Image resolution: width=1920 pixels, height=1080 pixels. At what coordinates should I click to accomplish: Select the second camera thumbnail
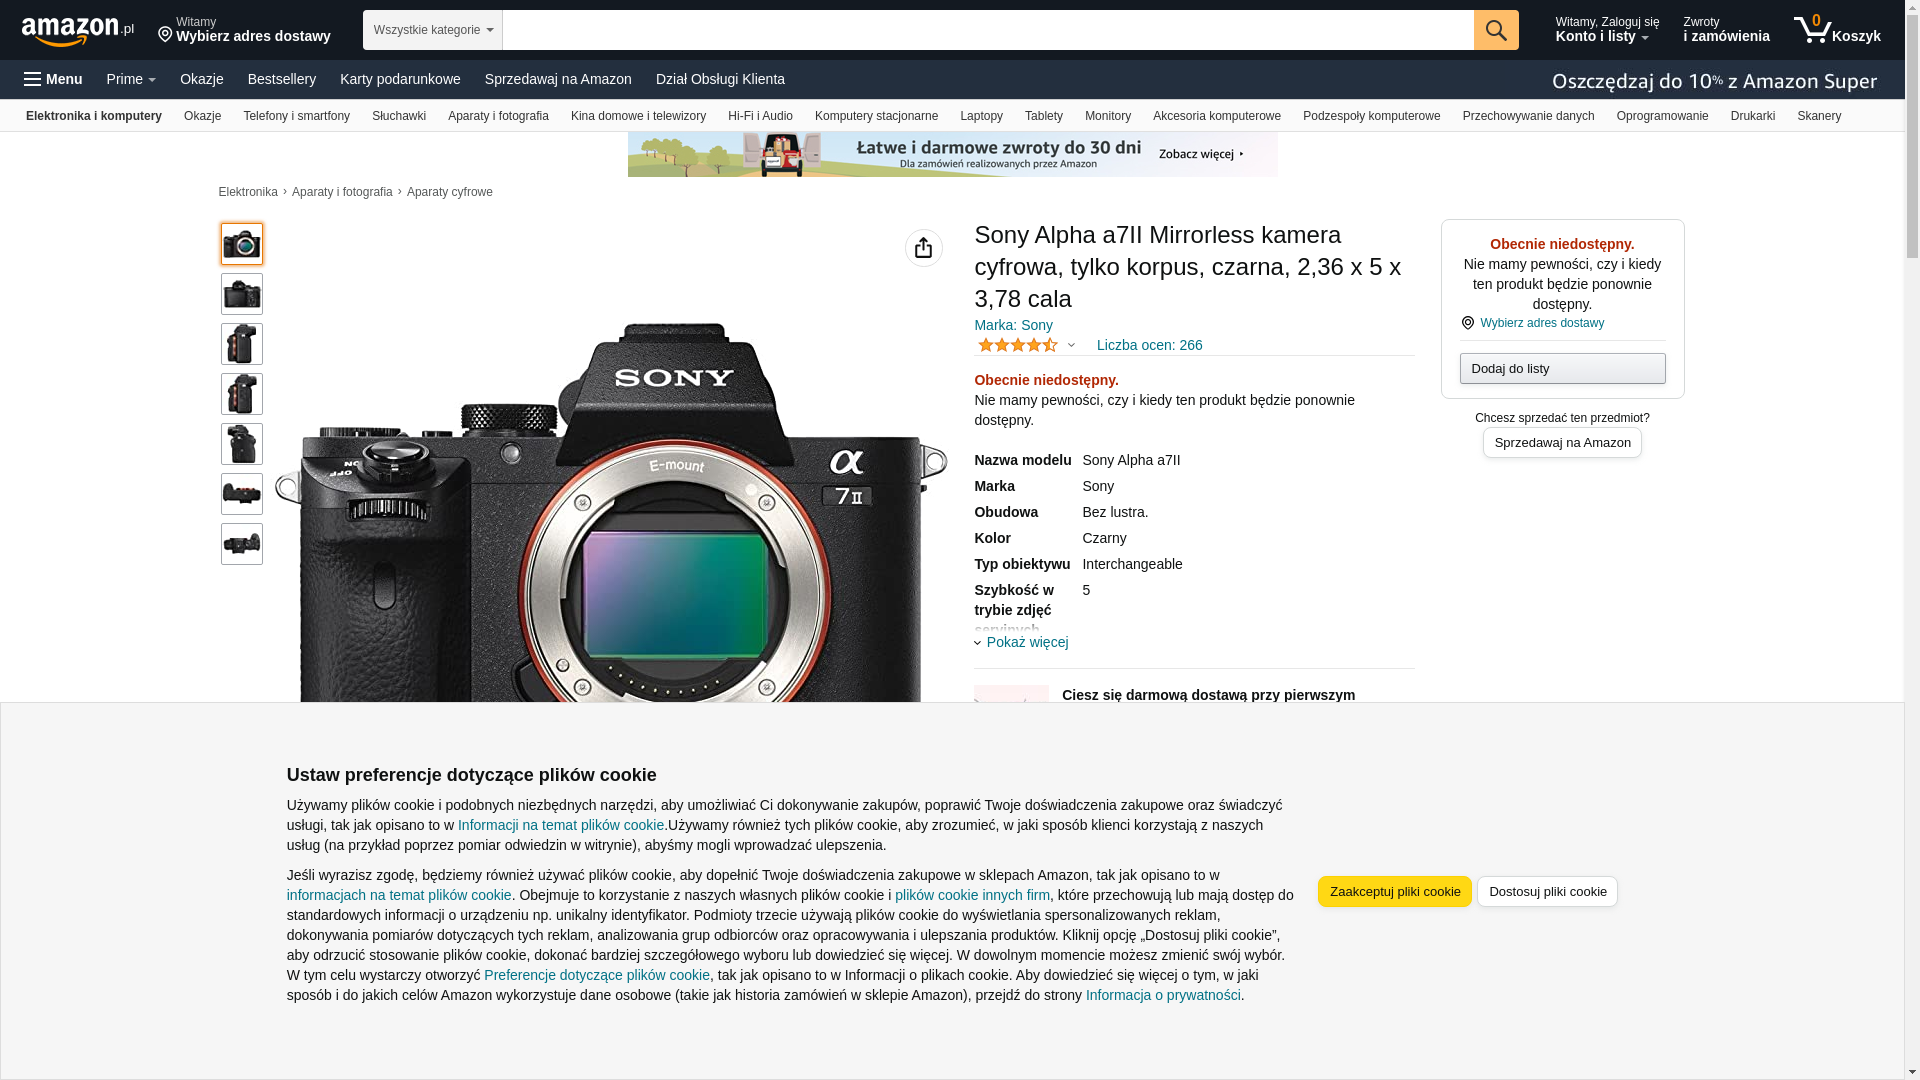(242, 294)
